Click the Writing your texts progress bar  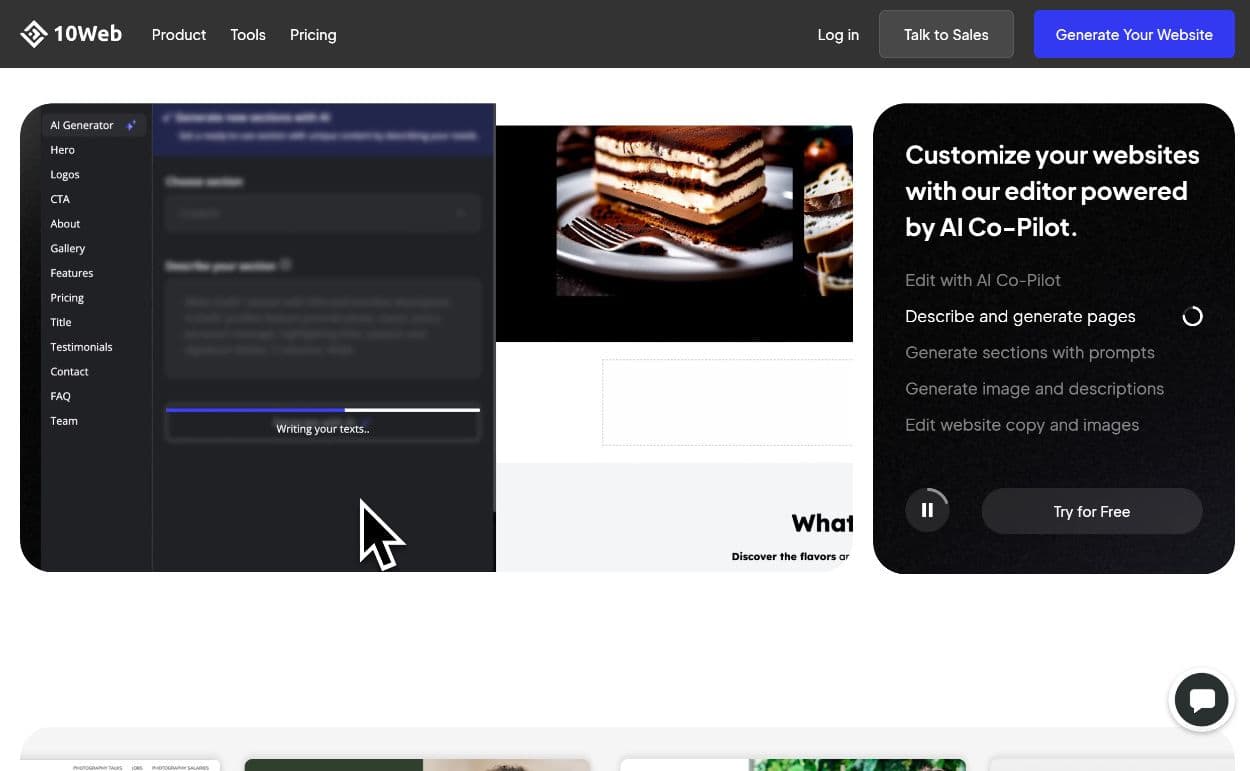click(322, 410)
